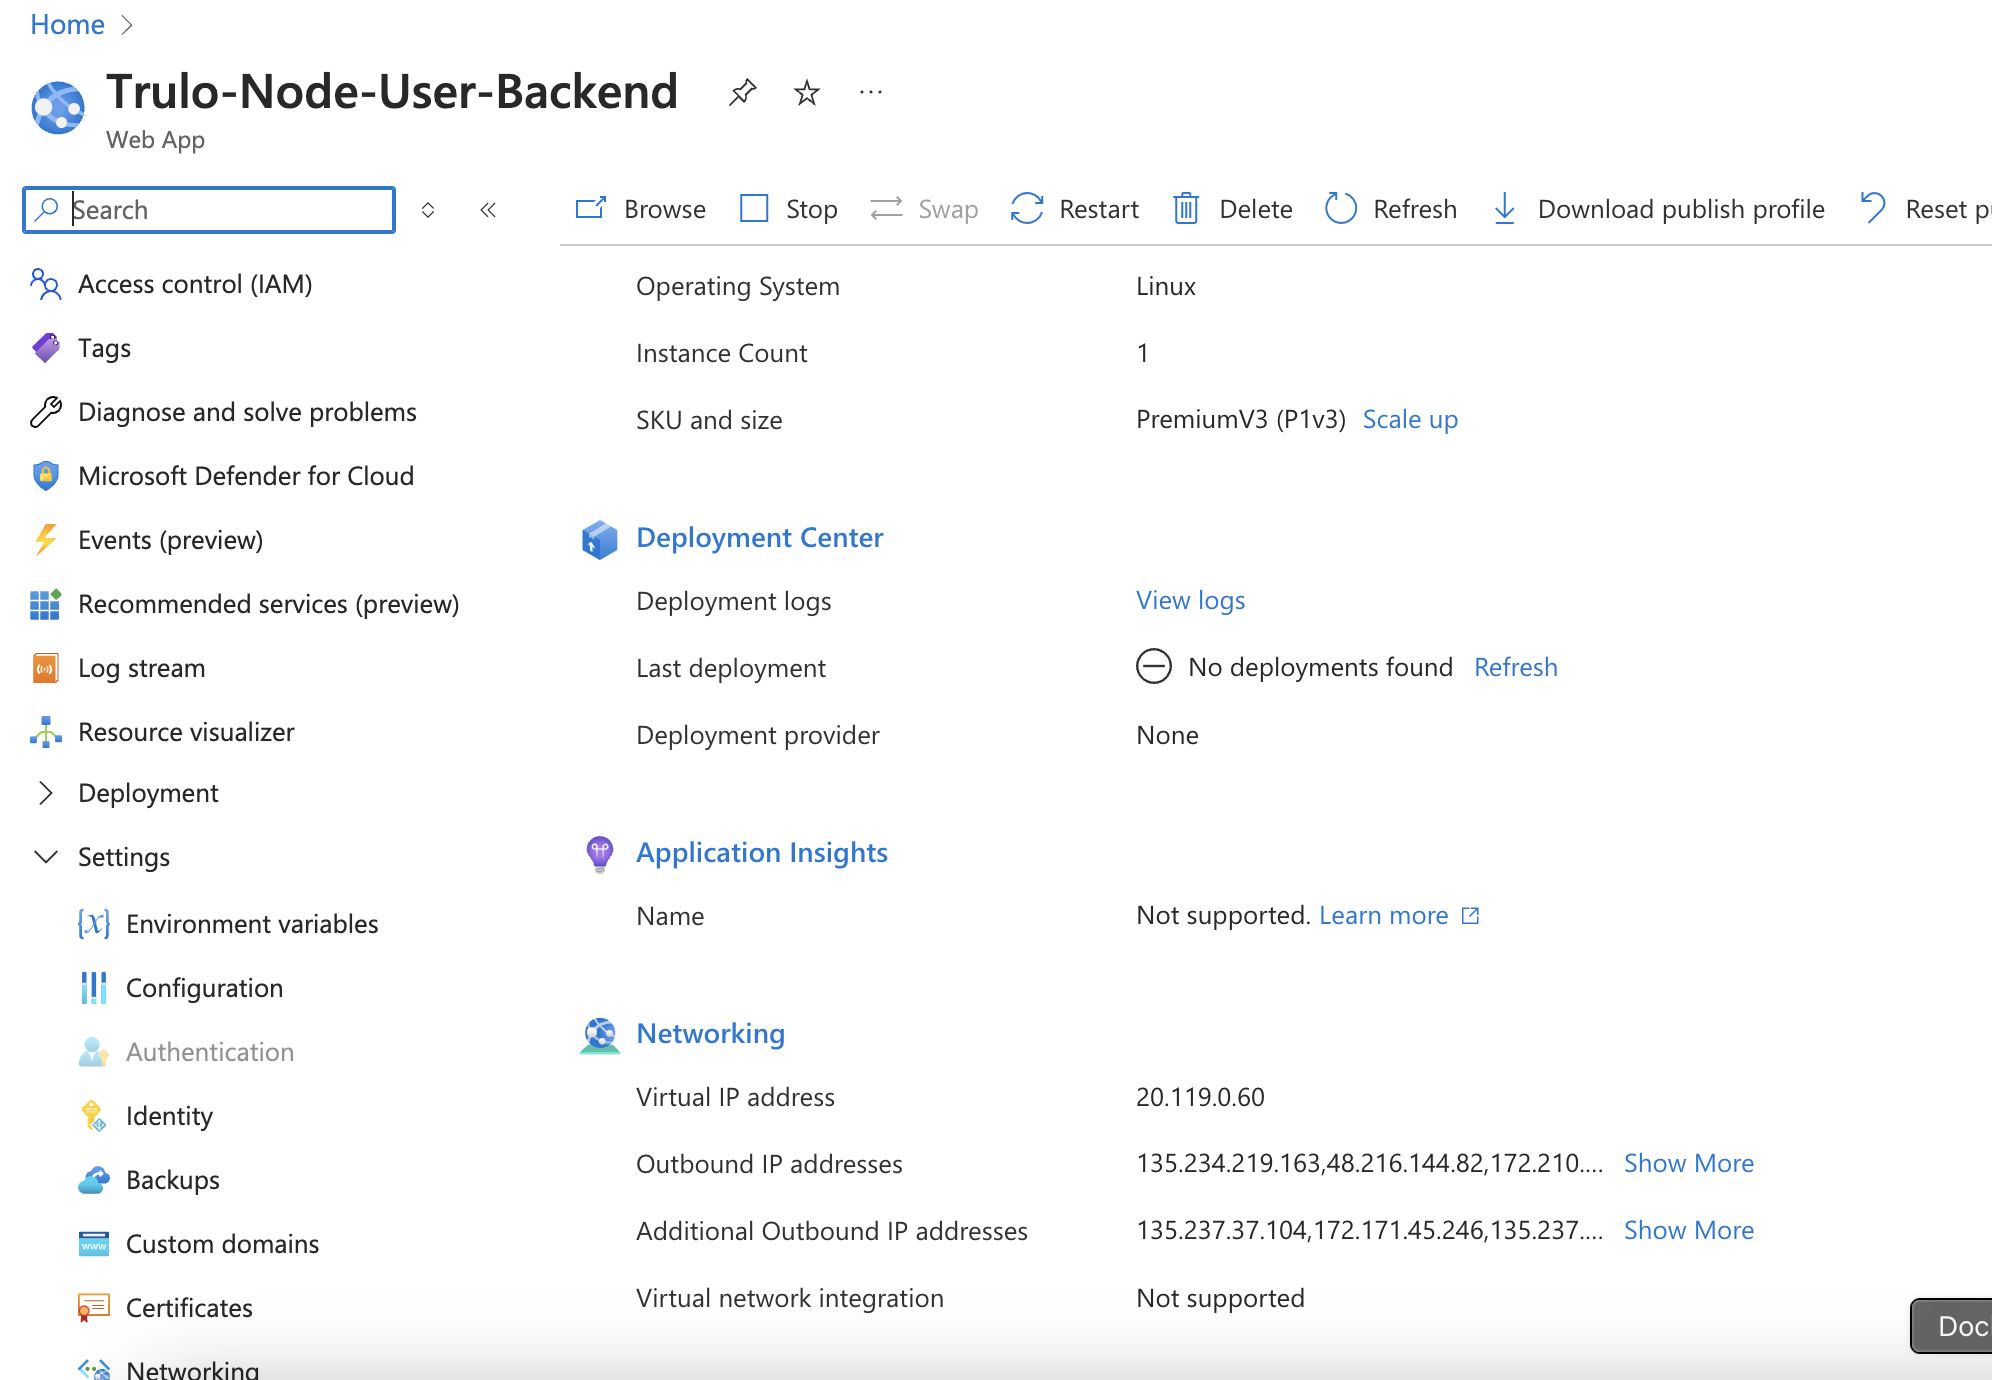This screenshot has width=1992, height=1380.
Task: Pin the Trulo-Node-User-Backend resource
Action: [742, 93]
